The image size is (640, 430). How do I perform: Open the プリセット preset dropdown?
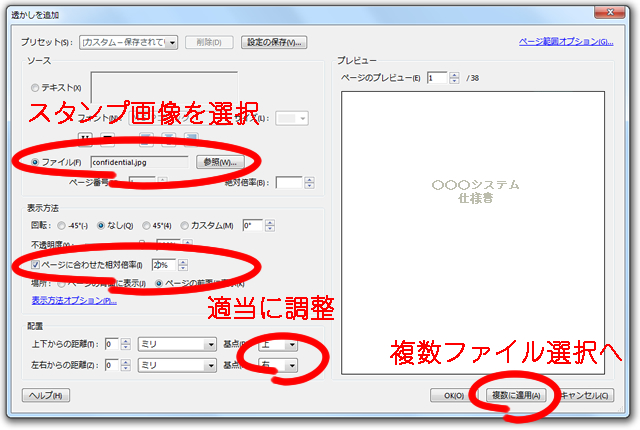[129, 42]
